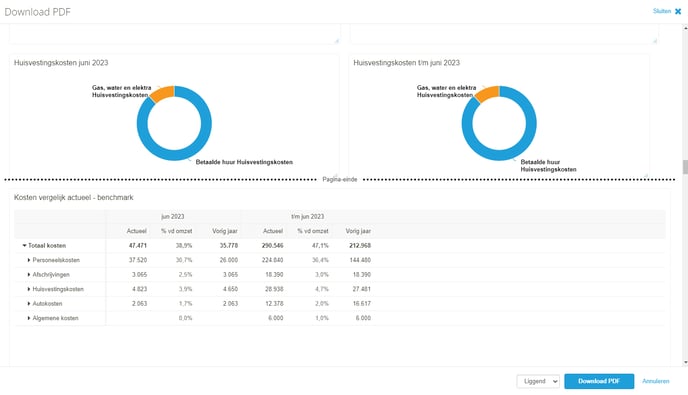Expand the Personeelskosten row
The width and height of the screenshot is (688, 395).
coord(29,260)
